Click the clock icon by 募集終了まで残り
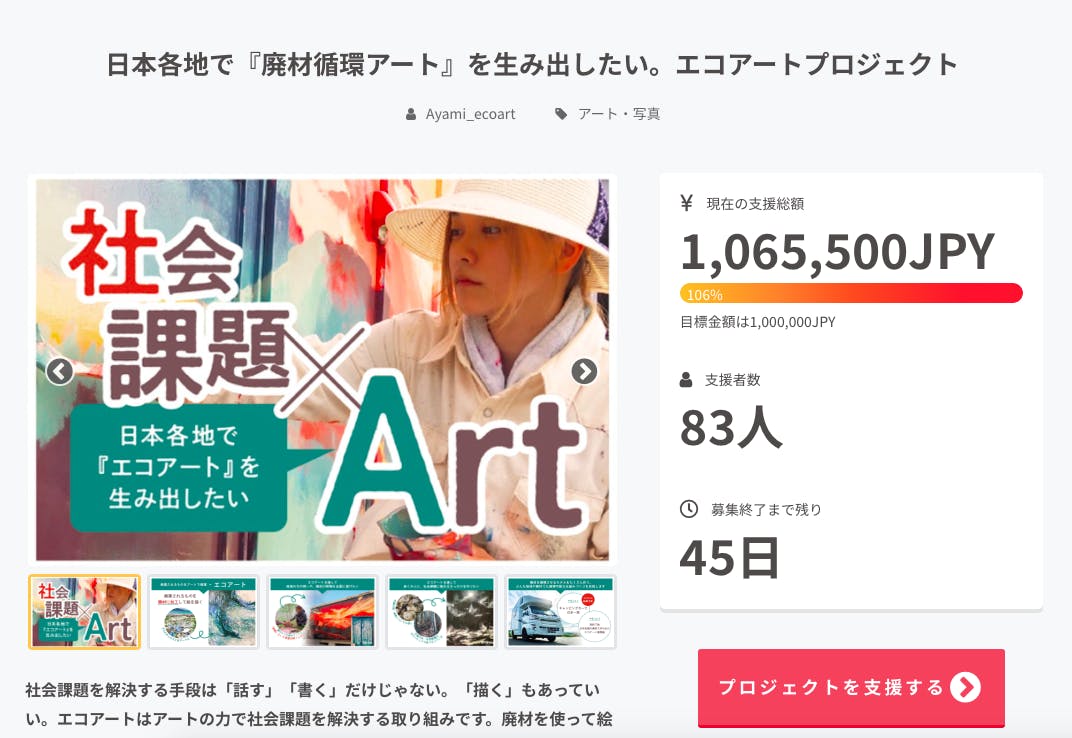This screenshot has height=738, width=1072. point(688,509)
